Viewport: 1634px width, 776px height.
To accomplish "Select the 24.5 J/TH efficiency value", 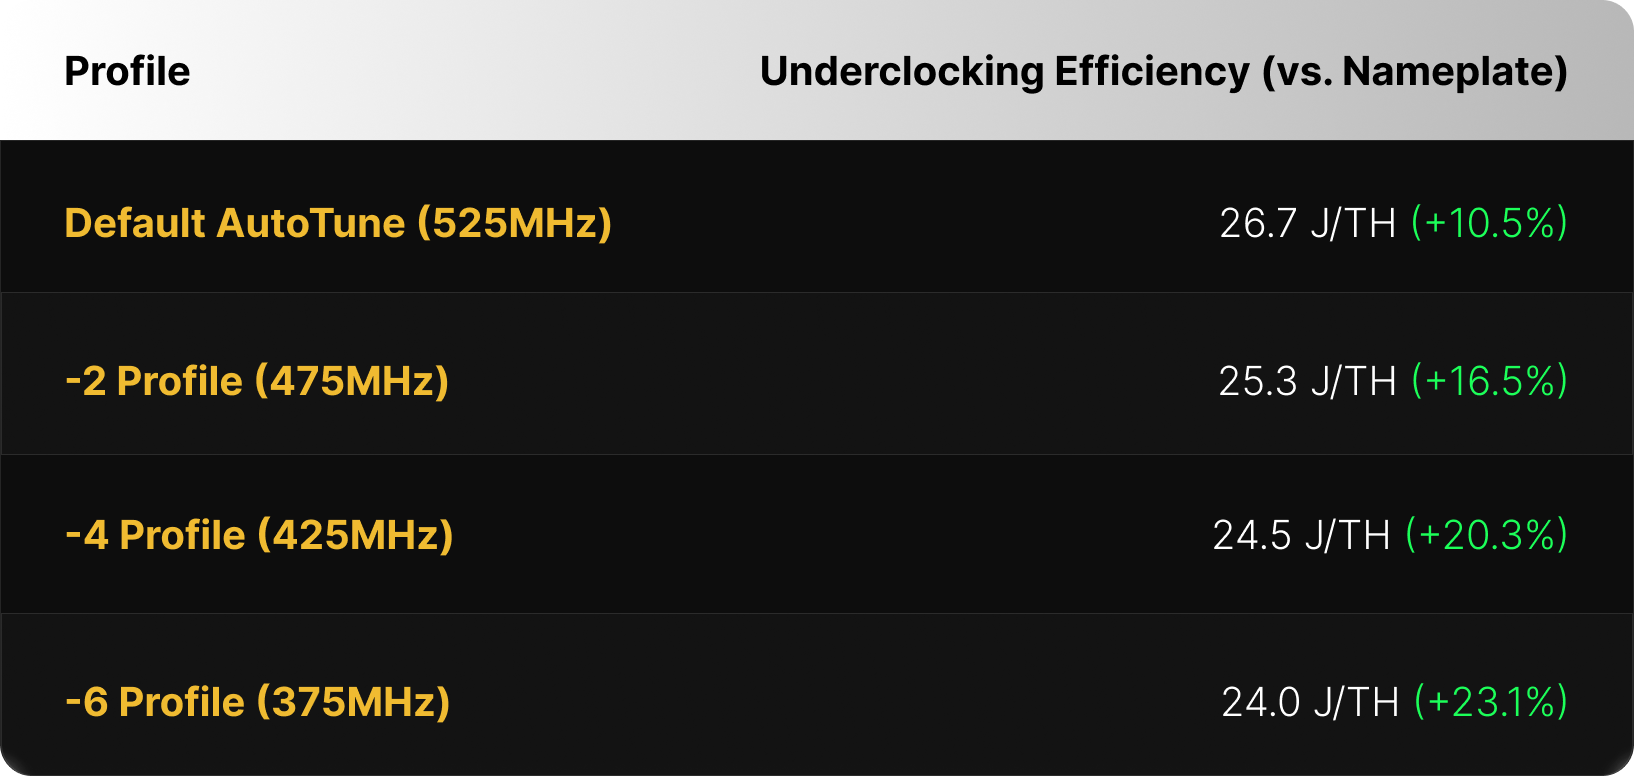I will [x=1301, y=535].
